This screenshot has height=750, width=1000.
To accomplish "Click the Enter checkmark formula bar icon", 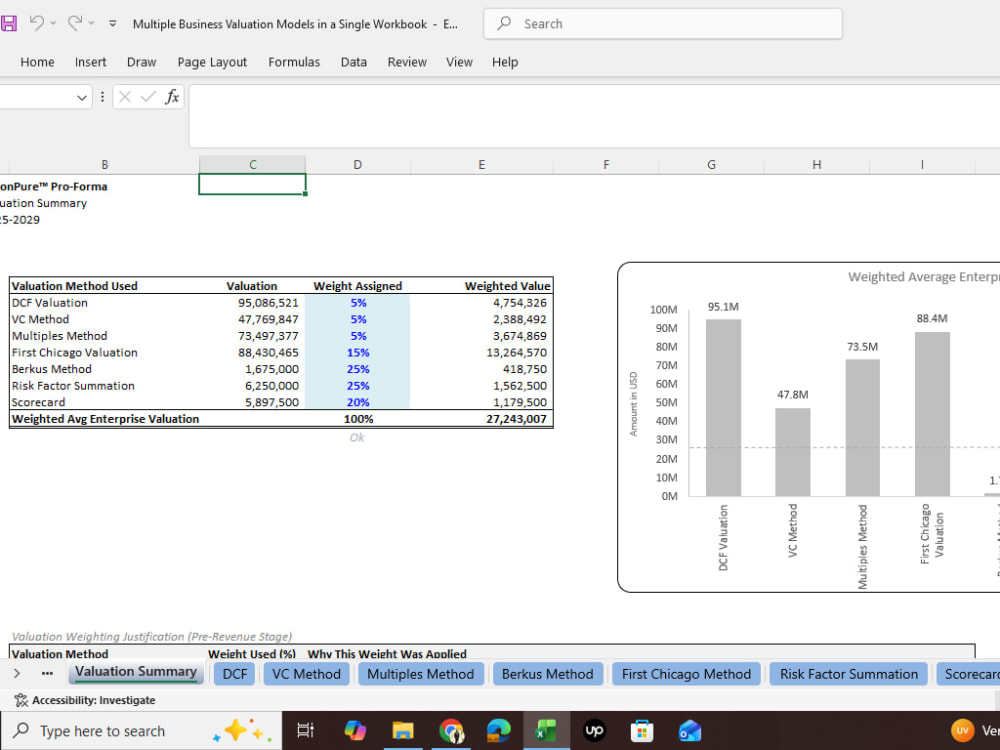I will tap(148, 97).
